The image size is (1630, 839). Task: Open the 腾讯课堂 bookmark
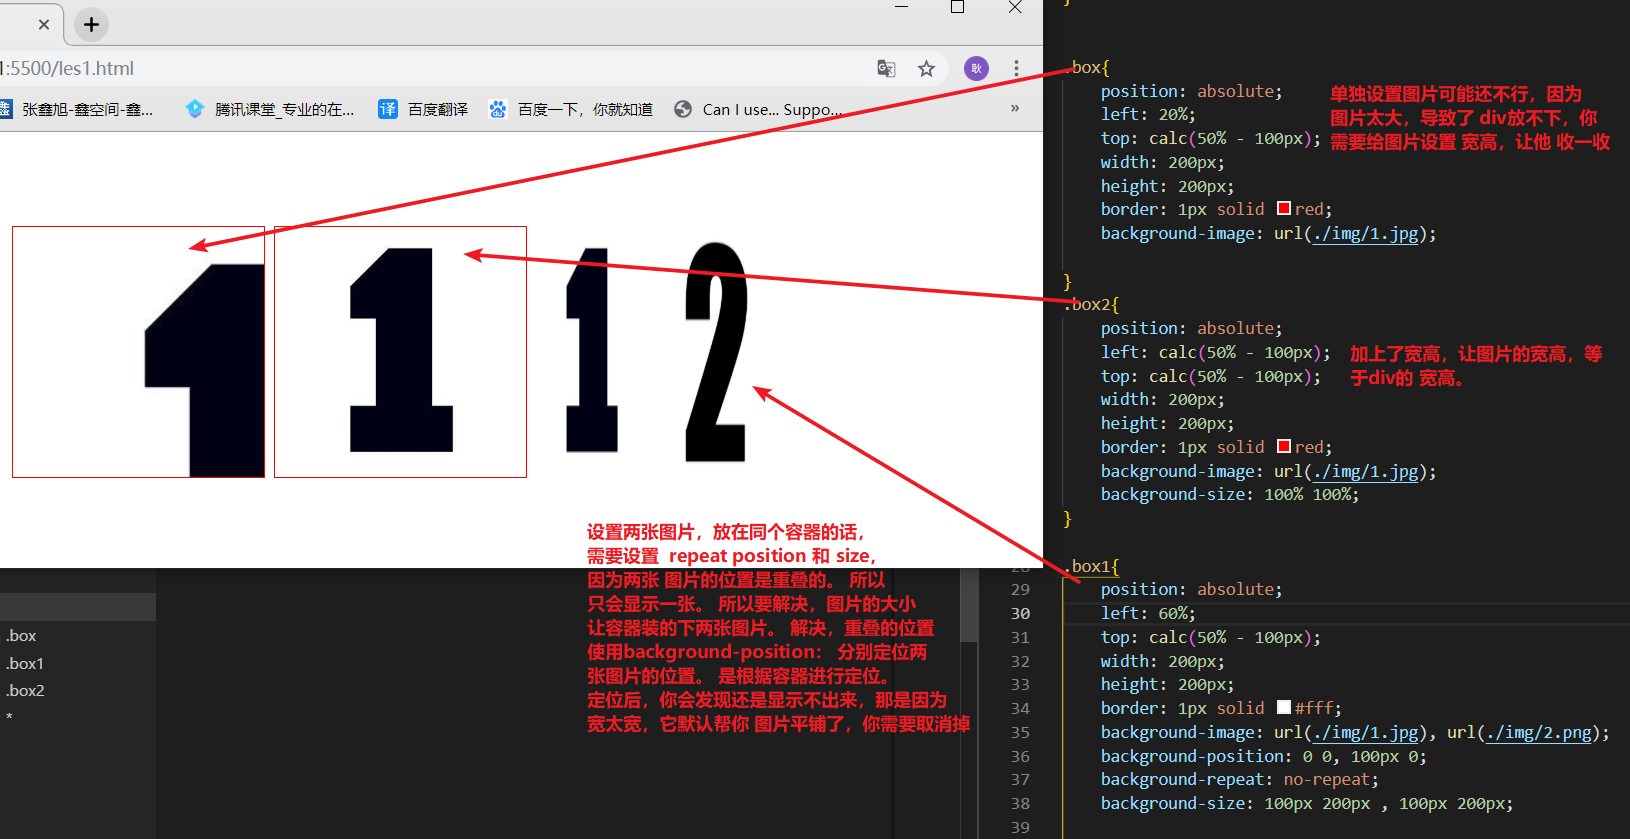270,109
